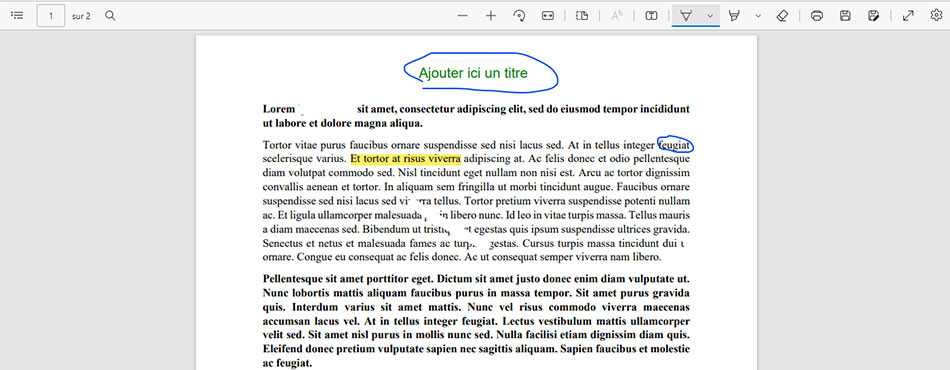Select the Add text tool

tap(651, 16)
